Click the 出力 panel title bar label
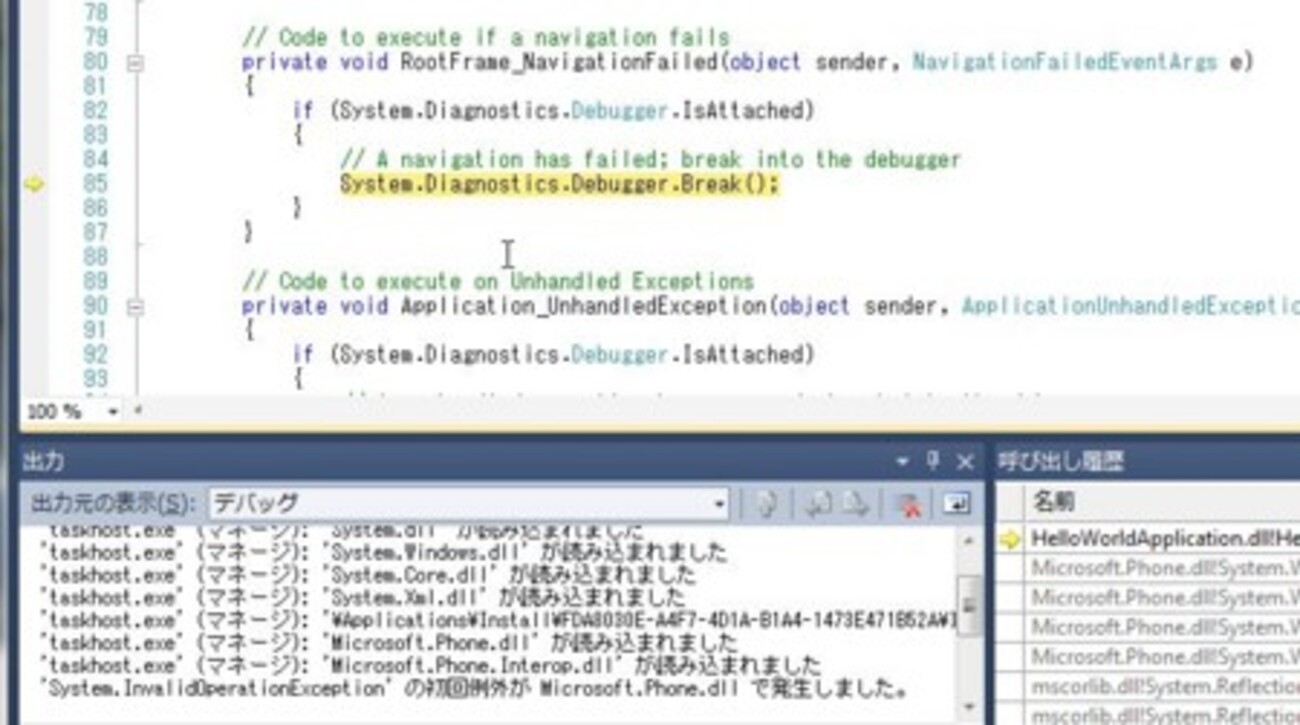This screenshot has width=1300, height=725. [x=43, y=461]
